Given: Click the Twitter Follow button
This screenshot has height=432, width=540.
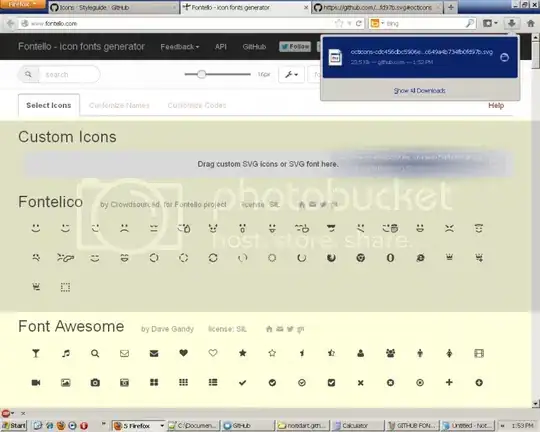Looking at the screenshot, I should pos(295,47).
